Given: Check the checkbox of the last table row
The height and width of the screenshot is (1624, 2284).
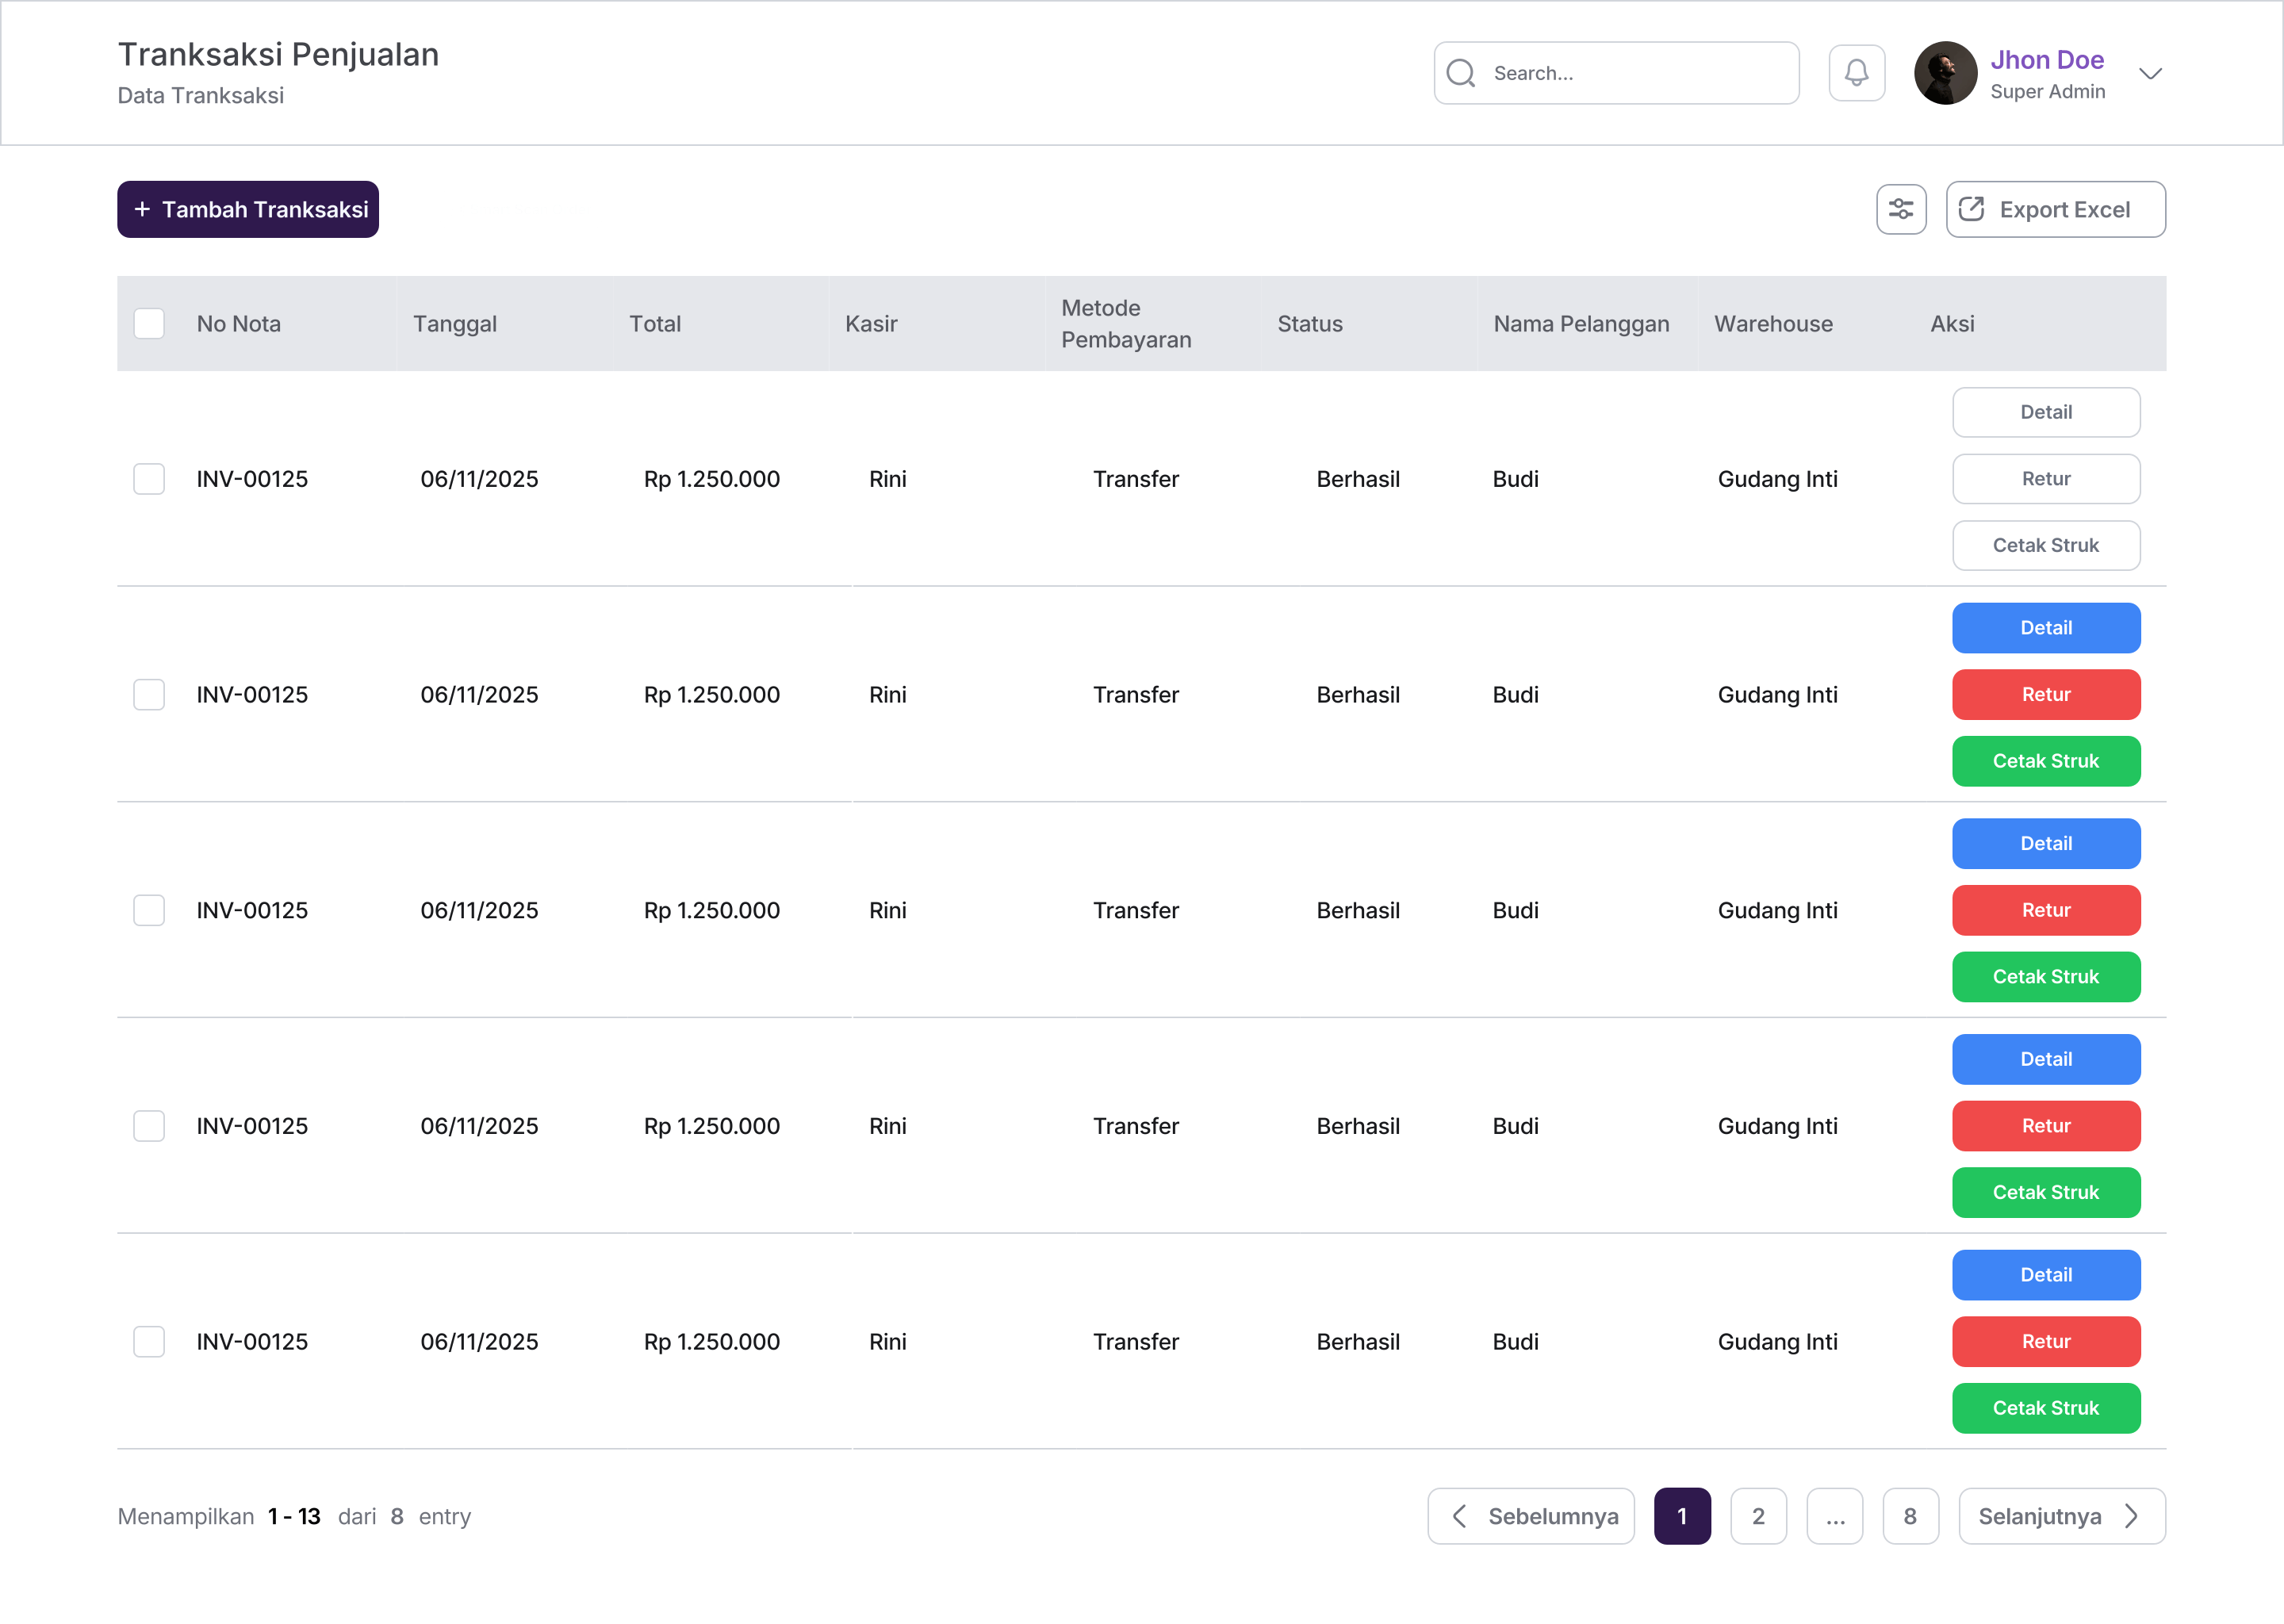Looking at the screenshot, I should (x=148, y=1341).
